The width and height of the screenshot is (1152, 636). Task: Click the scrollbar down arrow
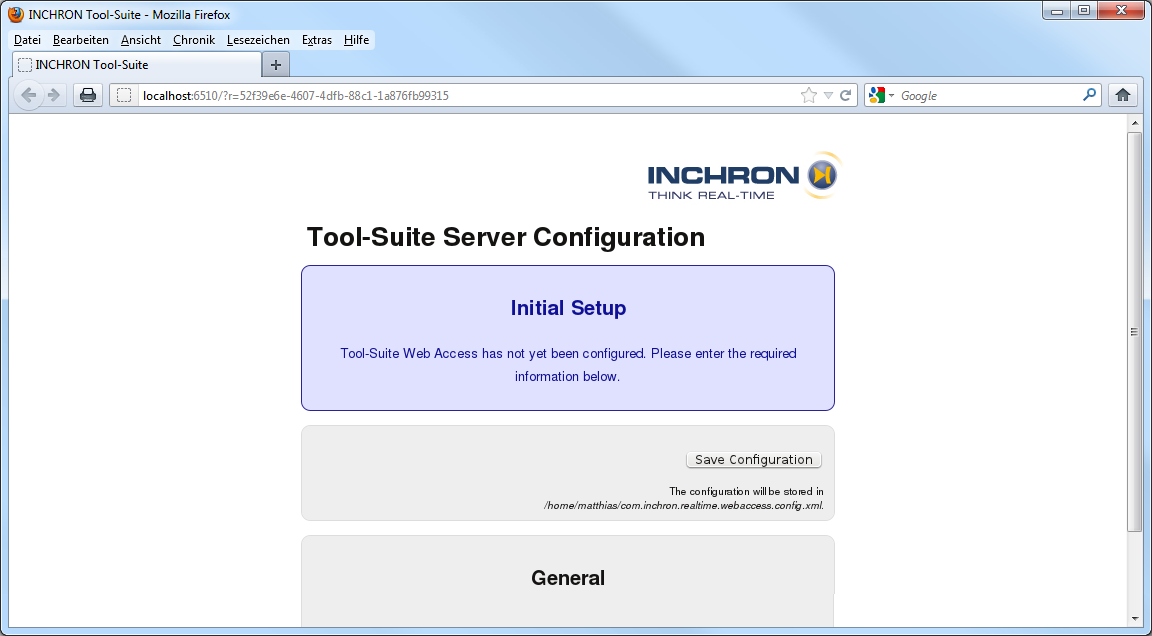[x=1134, y=619]
